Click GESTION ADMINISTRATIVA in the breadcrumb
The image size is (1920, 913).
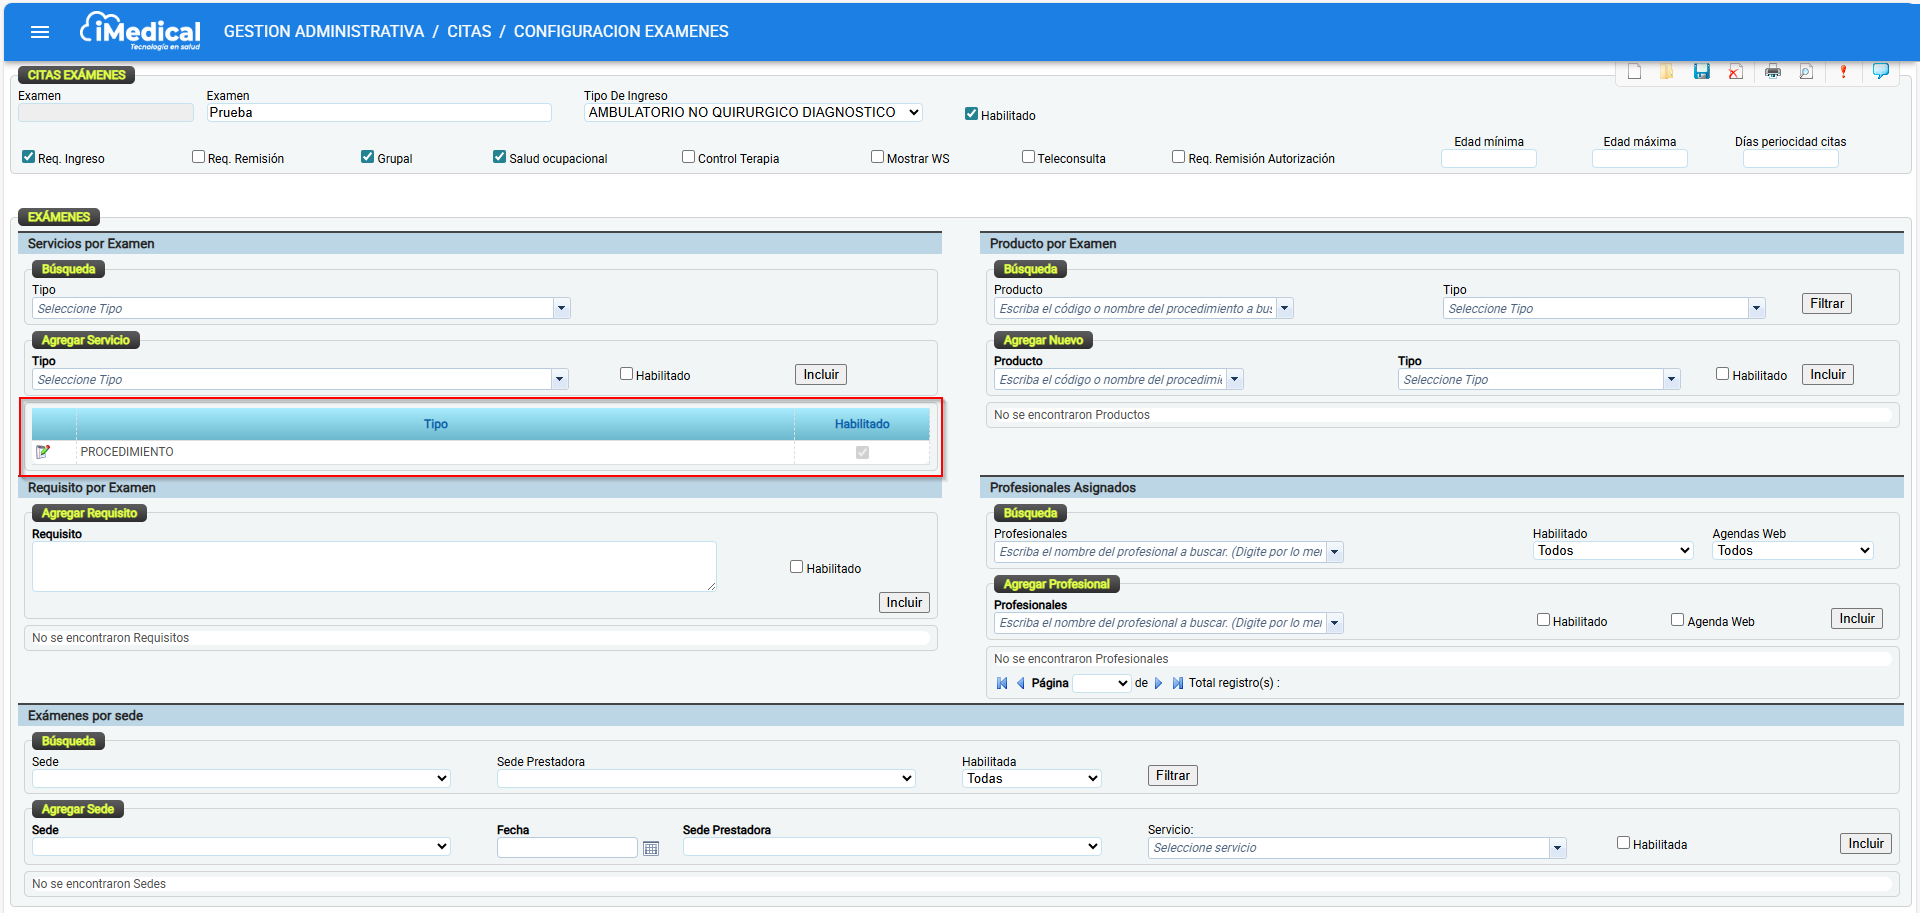324,32
